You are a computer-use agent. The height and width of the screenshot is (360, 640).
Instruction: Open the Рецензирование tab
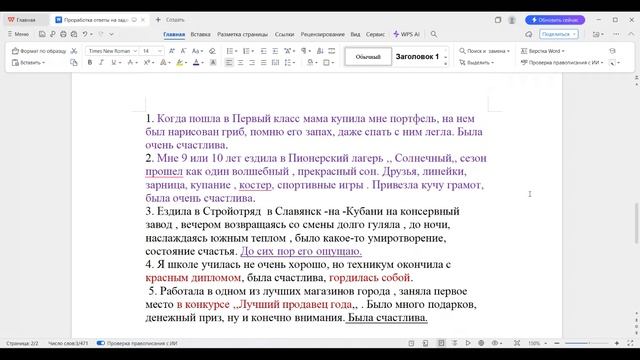tap(322, 34)
